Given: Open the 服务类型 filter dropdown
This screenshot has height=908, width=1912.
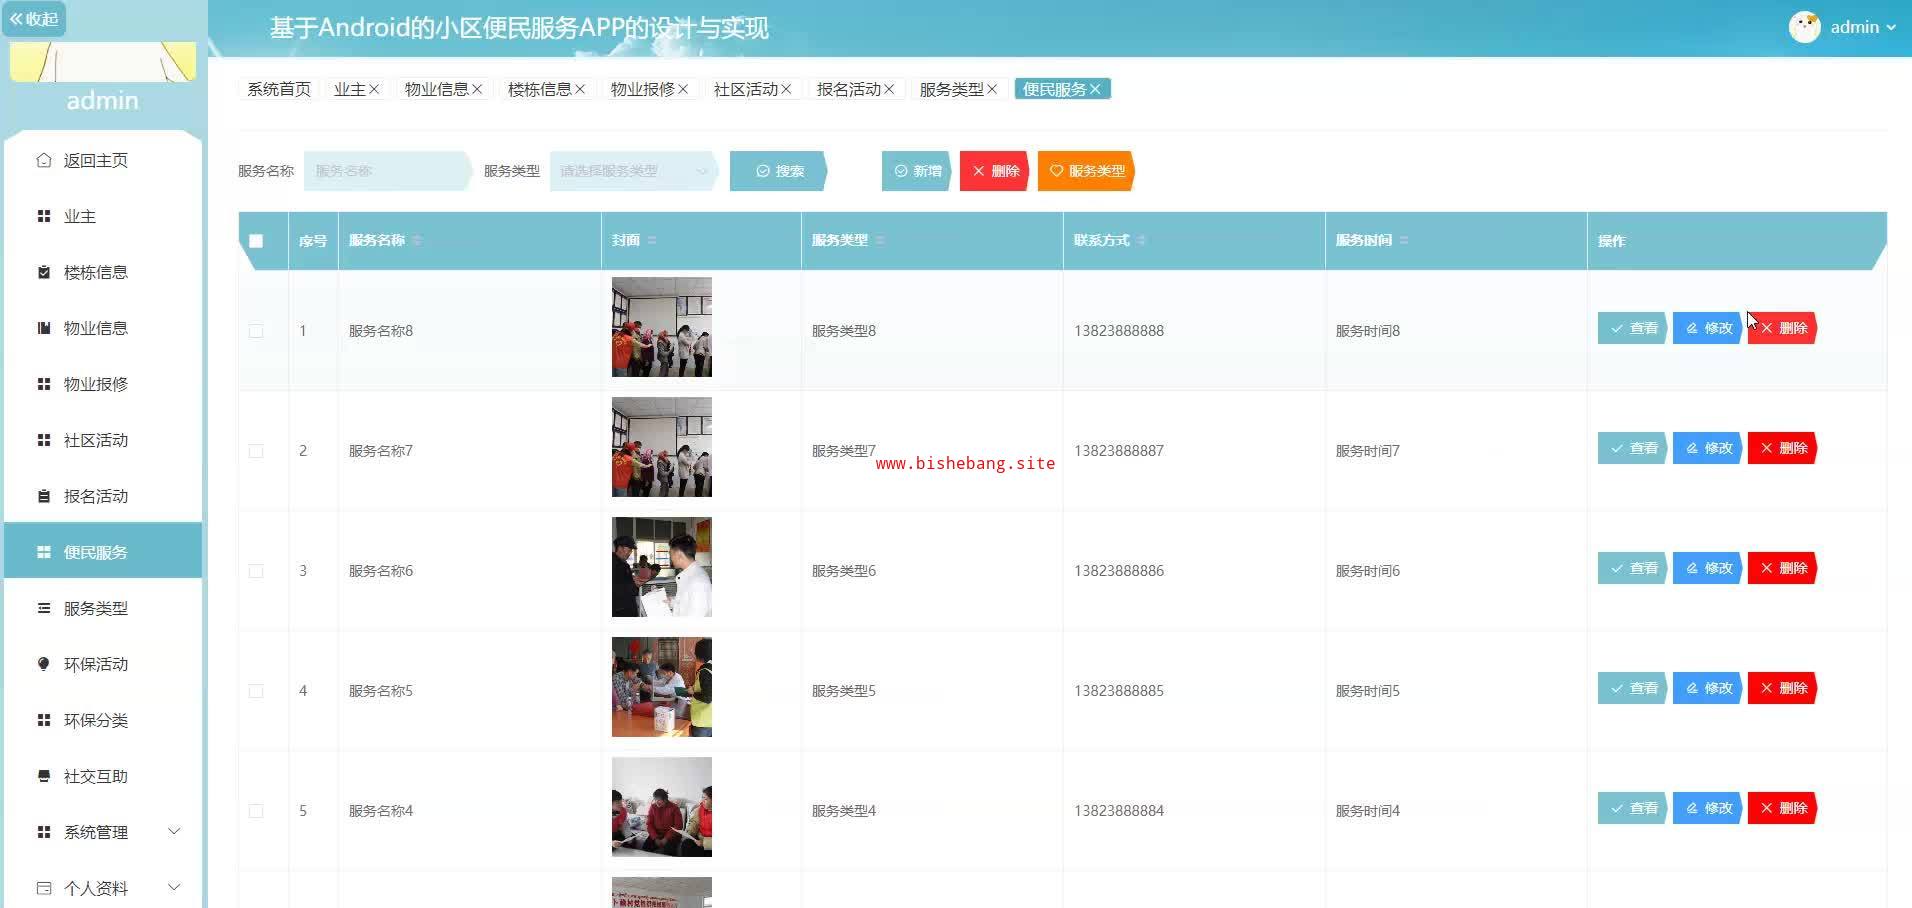Looking at the screenshot, I should coord(634,171).
